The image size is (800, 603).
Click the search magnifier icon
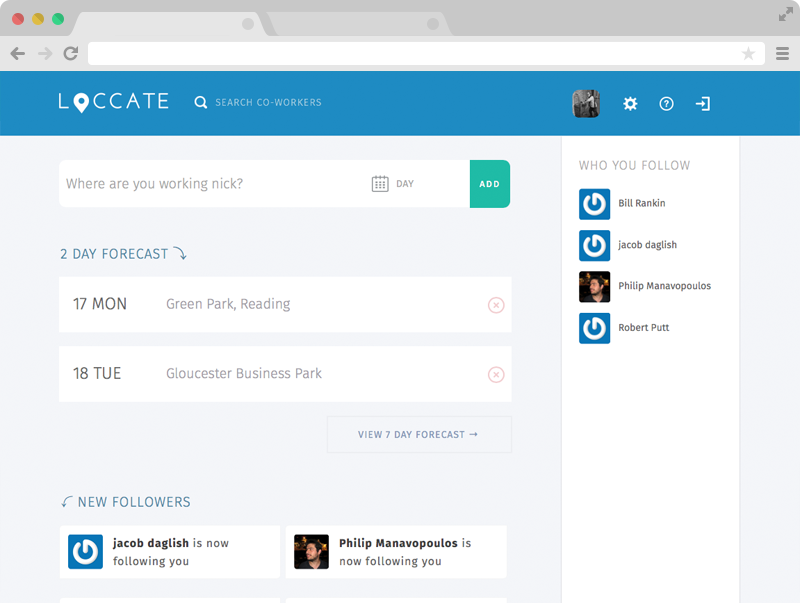(201, 103)
